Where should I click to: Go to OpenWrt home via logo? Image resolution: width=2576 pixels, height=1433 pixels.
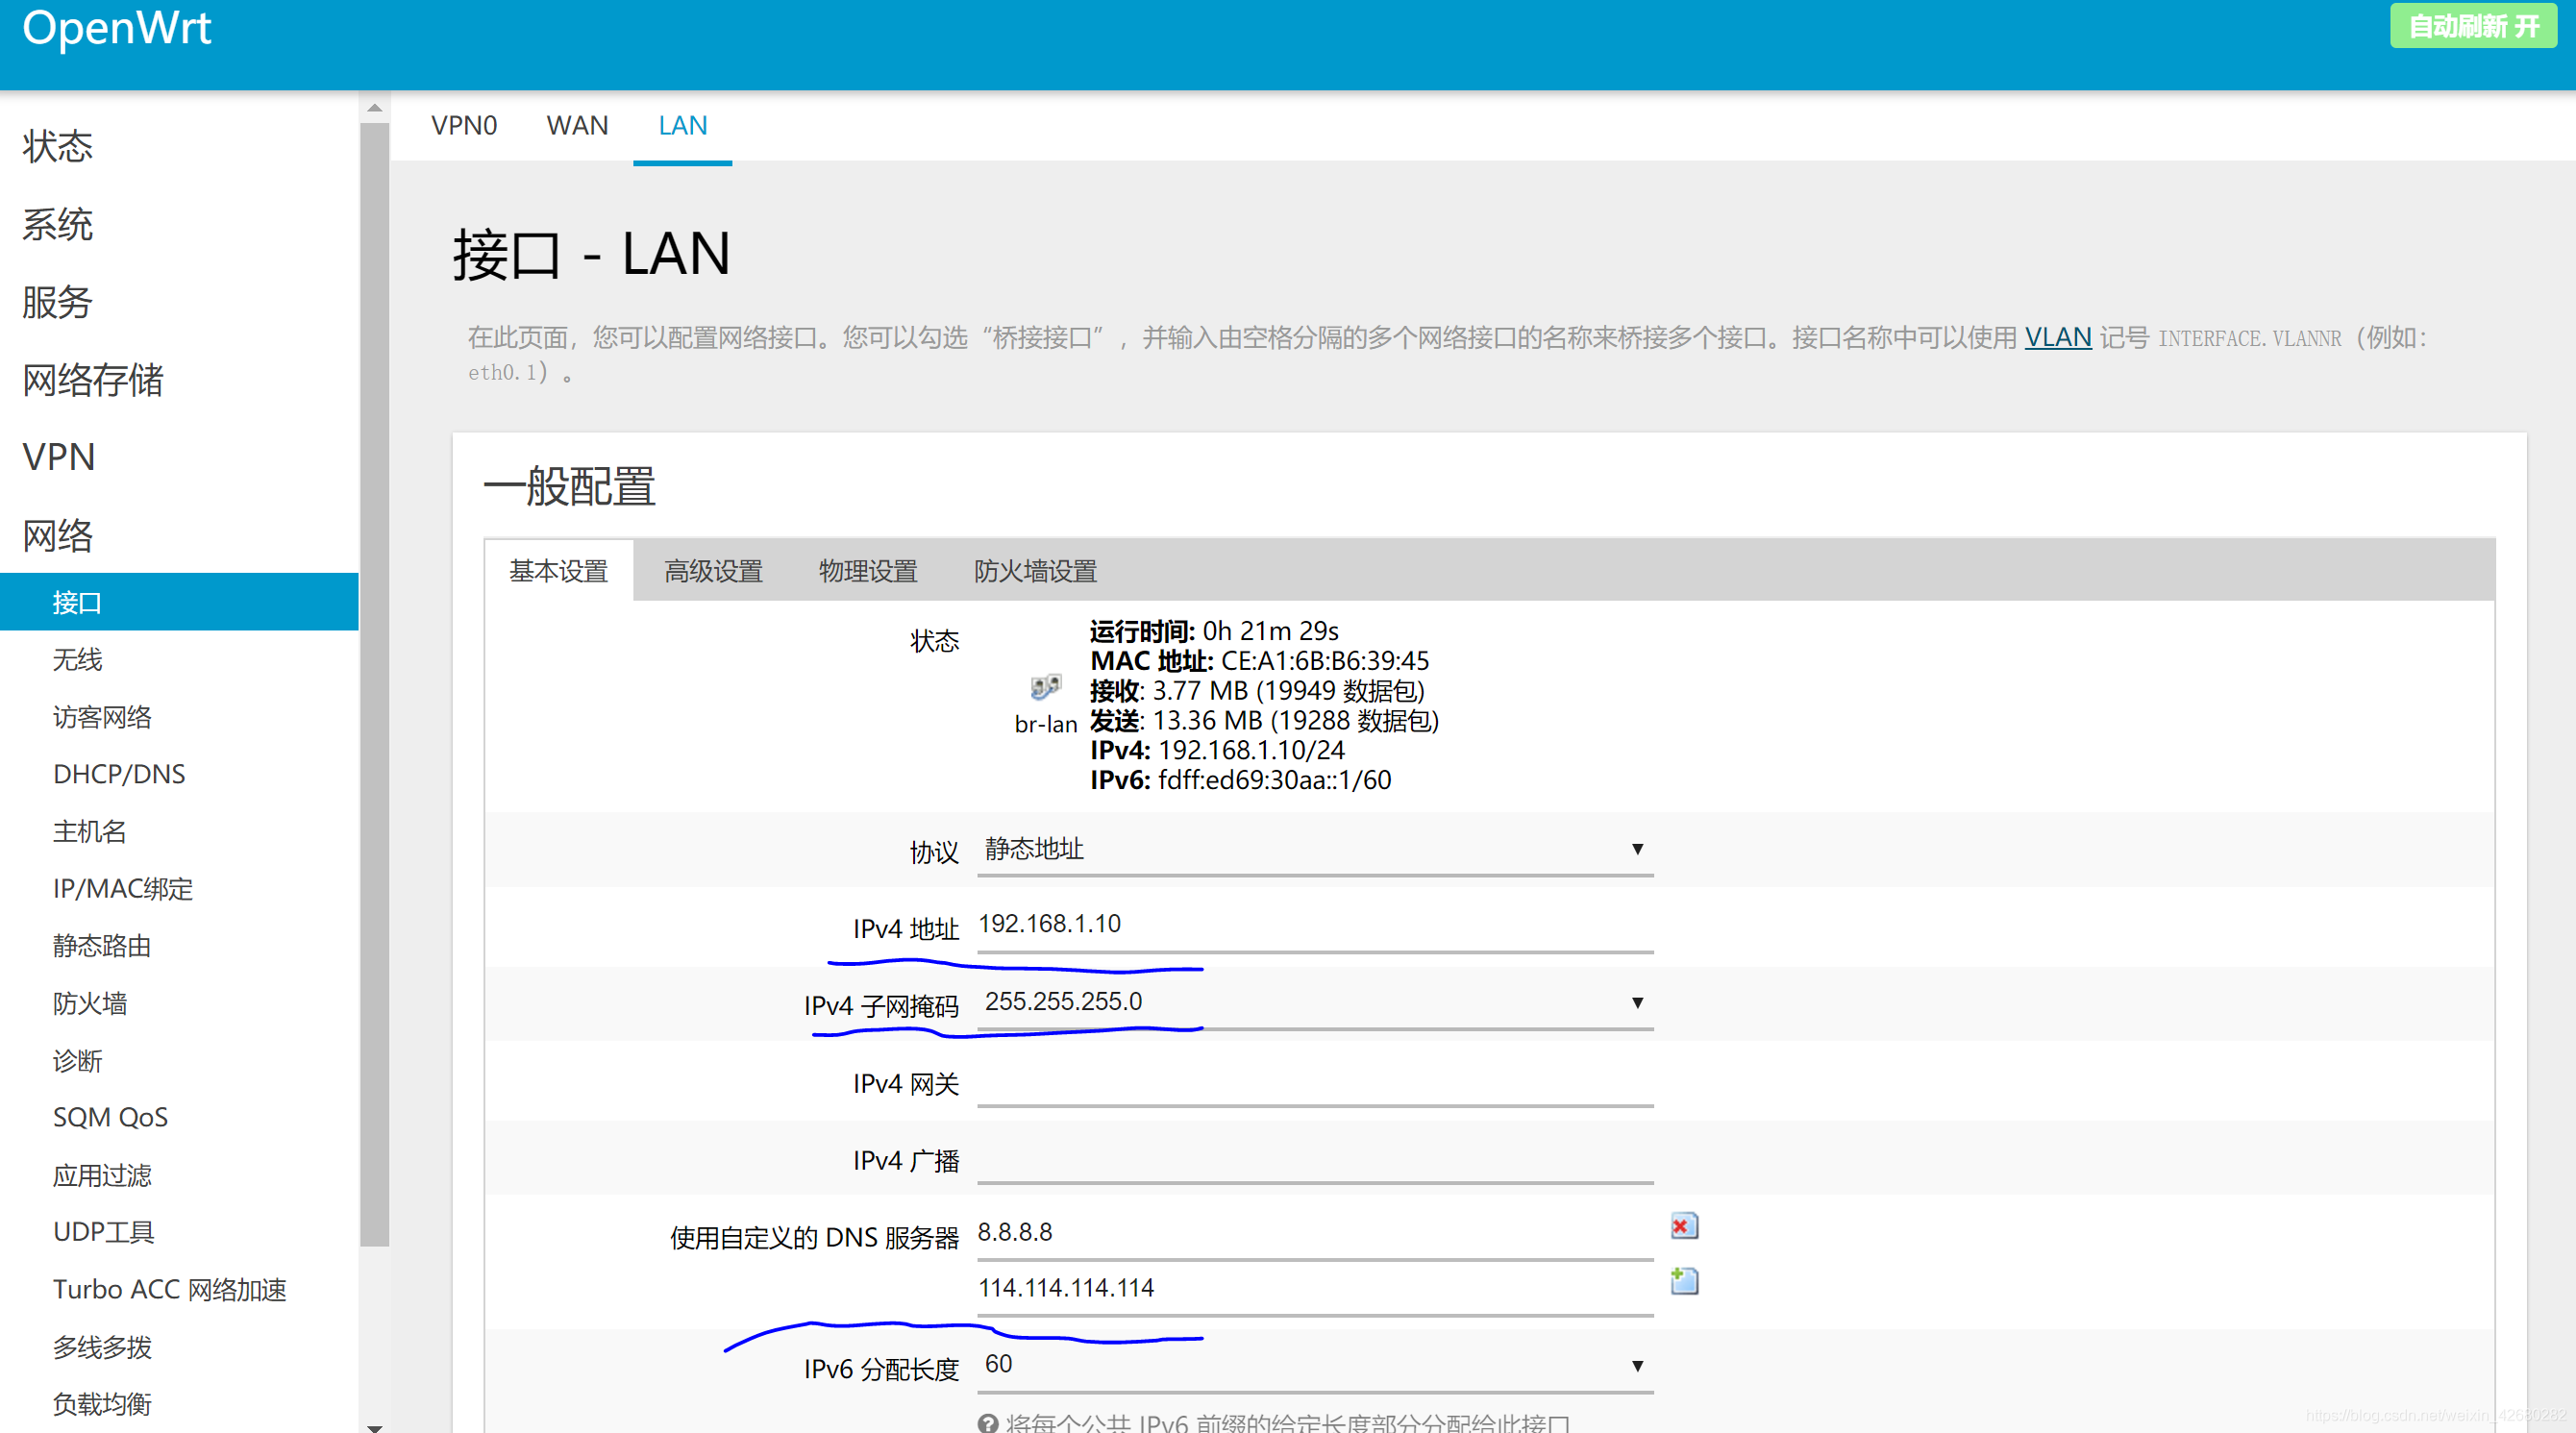click(117, 28)
